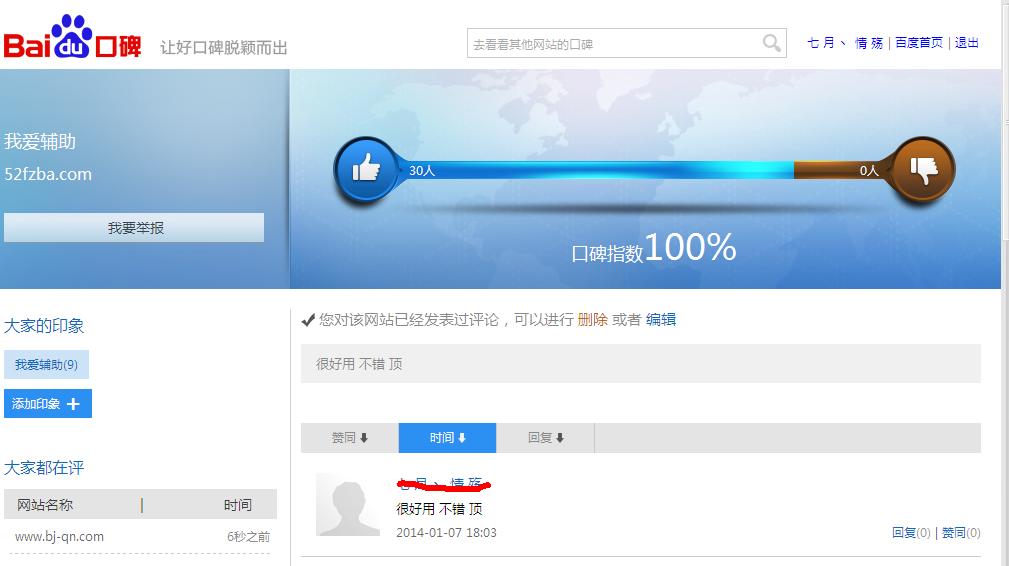The image size is (1009, 566).
Task: Click the 大家的印象 heading
Action: (44, 325)
